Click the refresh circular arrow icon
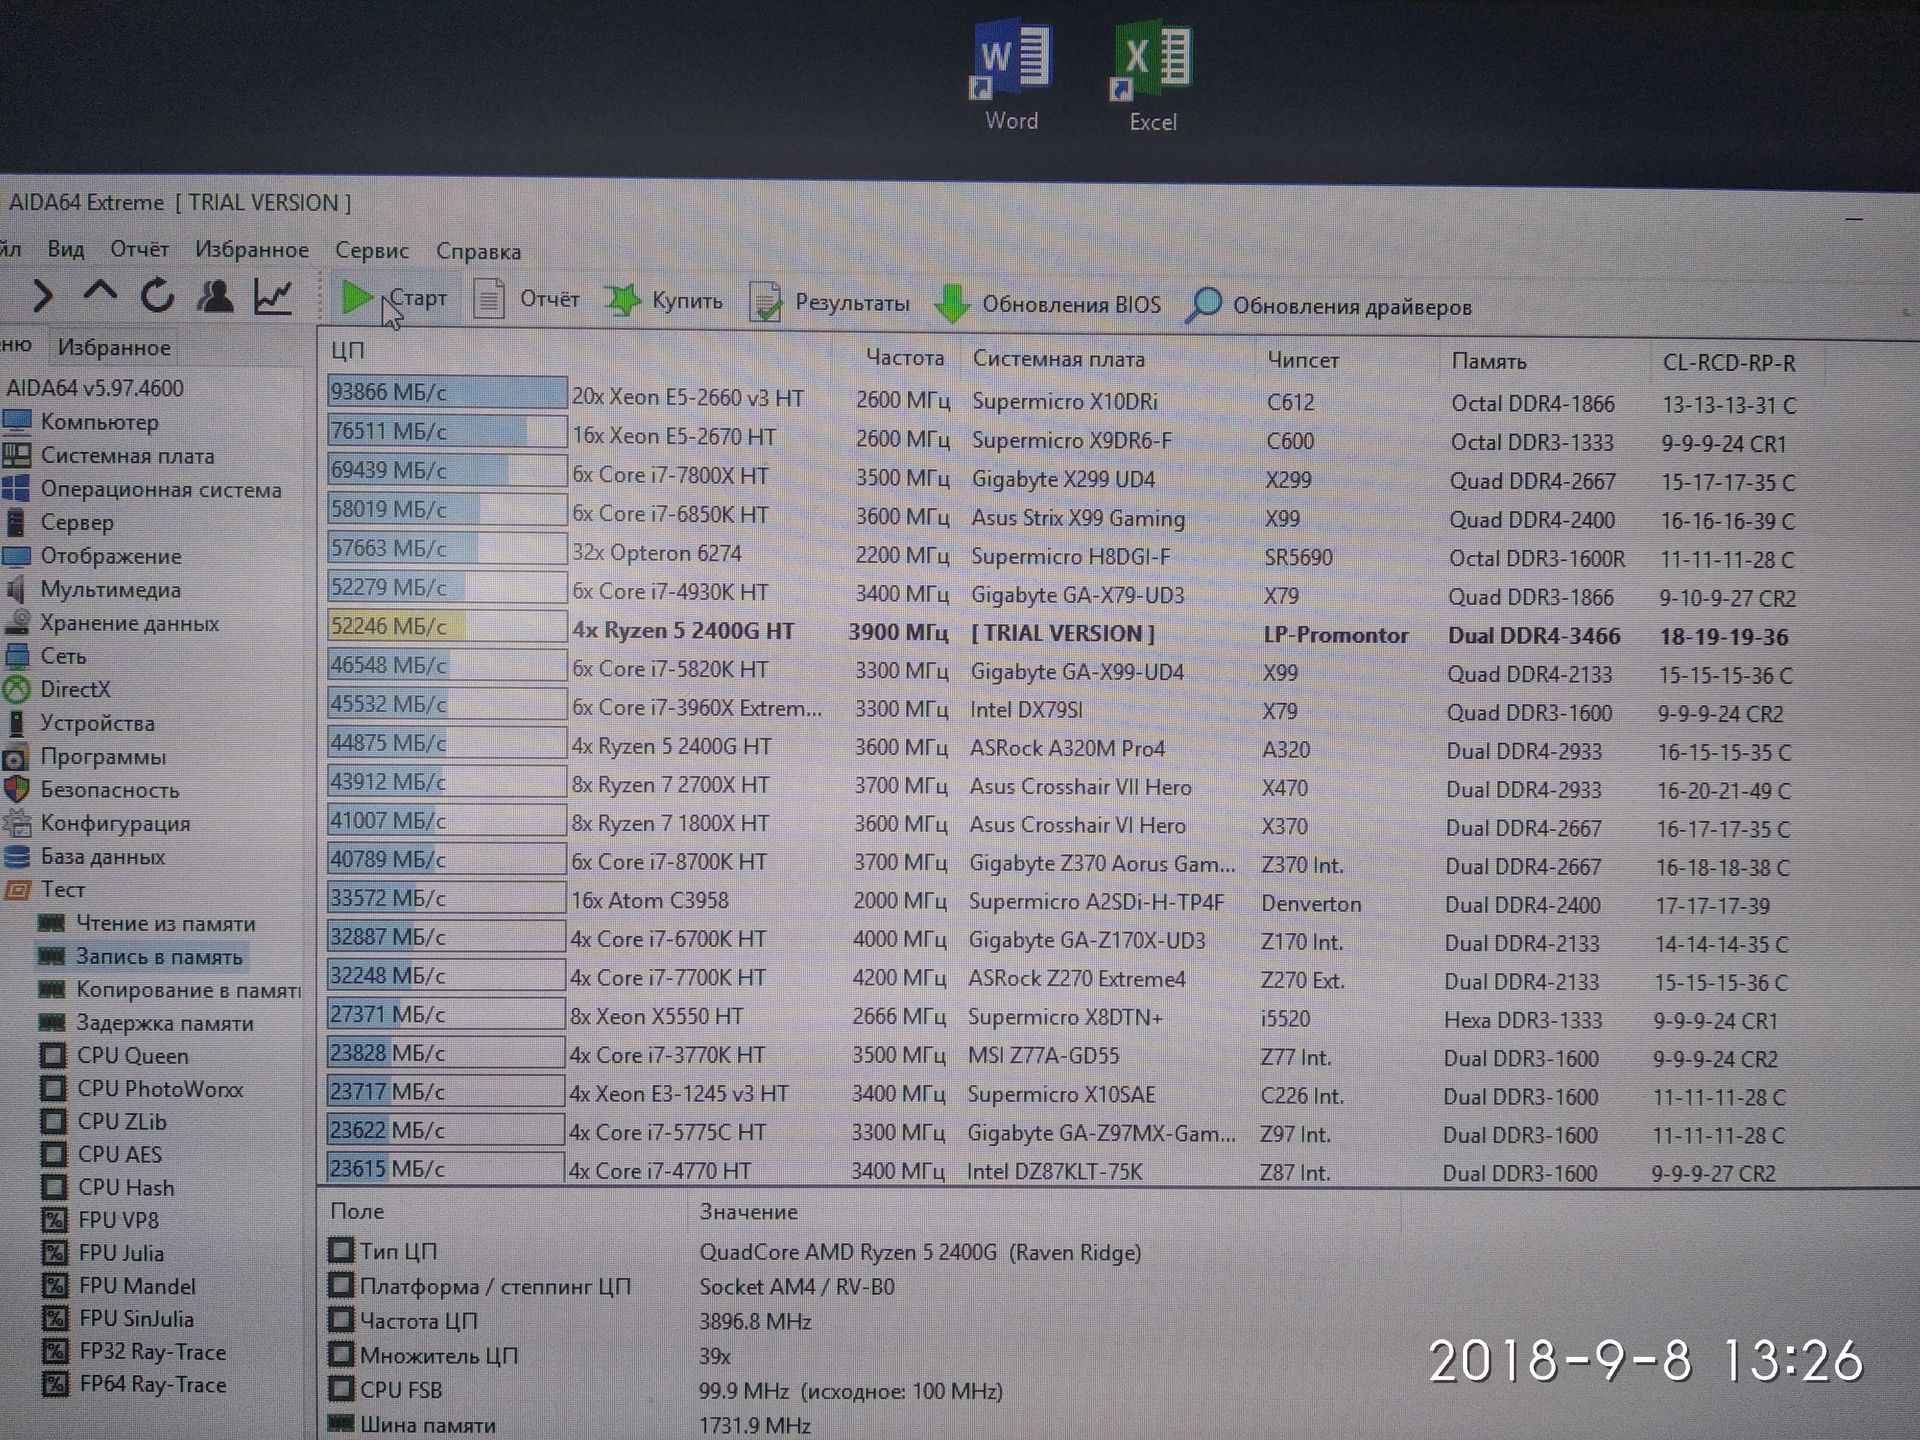This screenshot has height=1440, width=1920. [157, 295]
